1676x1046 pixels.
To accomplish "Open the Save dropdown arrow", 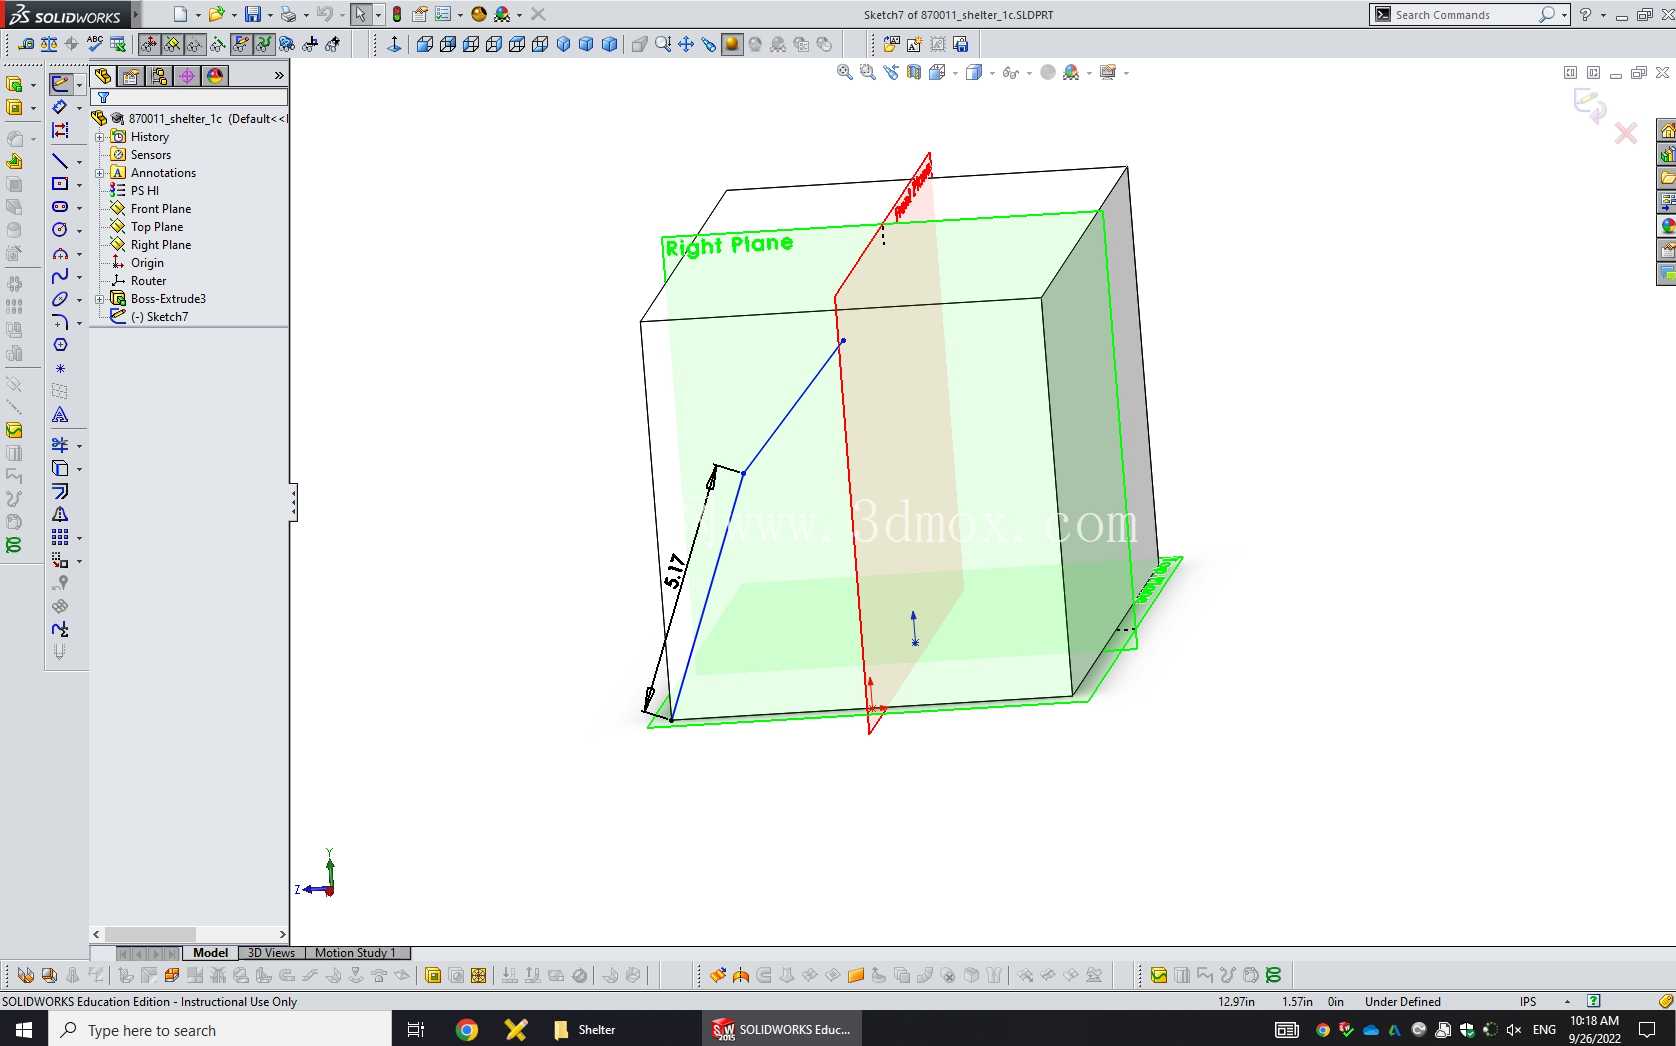I will click(270, 15).
